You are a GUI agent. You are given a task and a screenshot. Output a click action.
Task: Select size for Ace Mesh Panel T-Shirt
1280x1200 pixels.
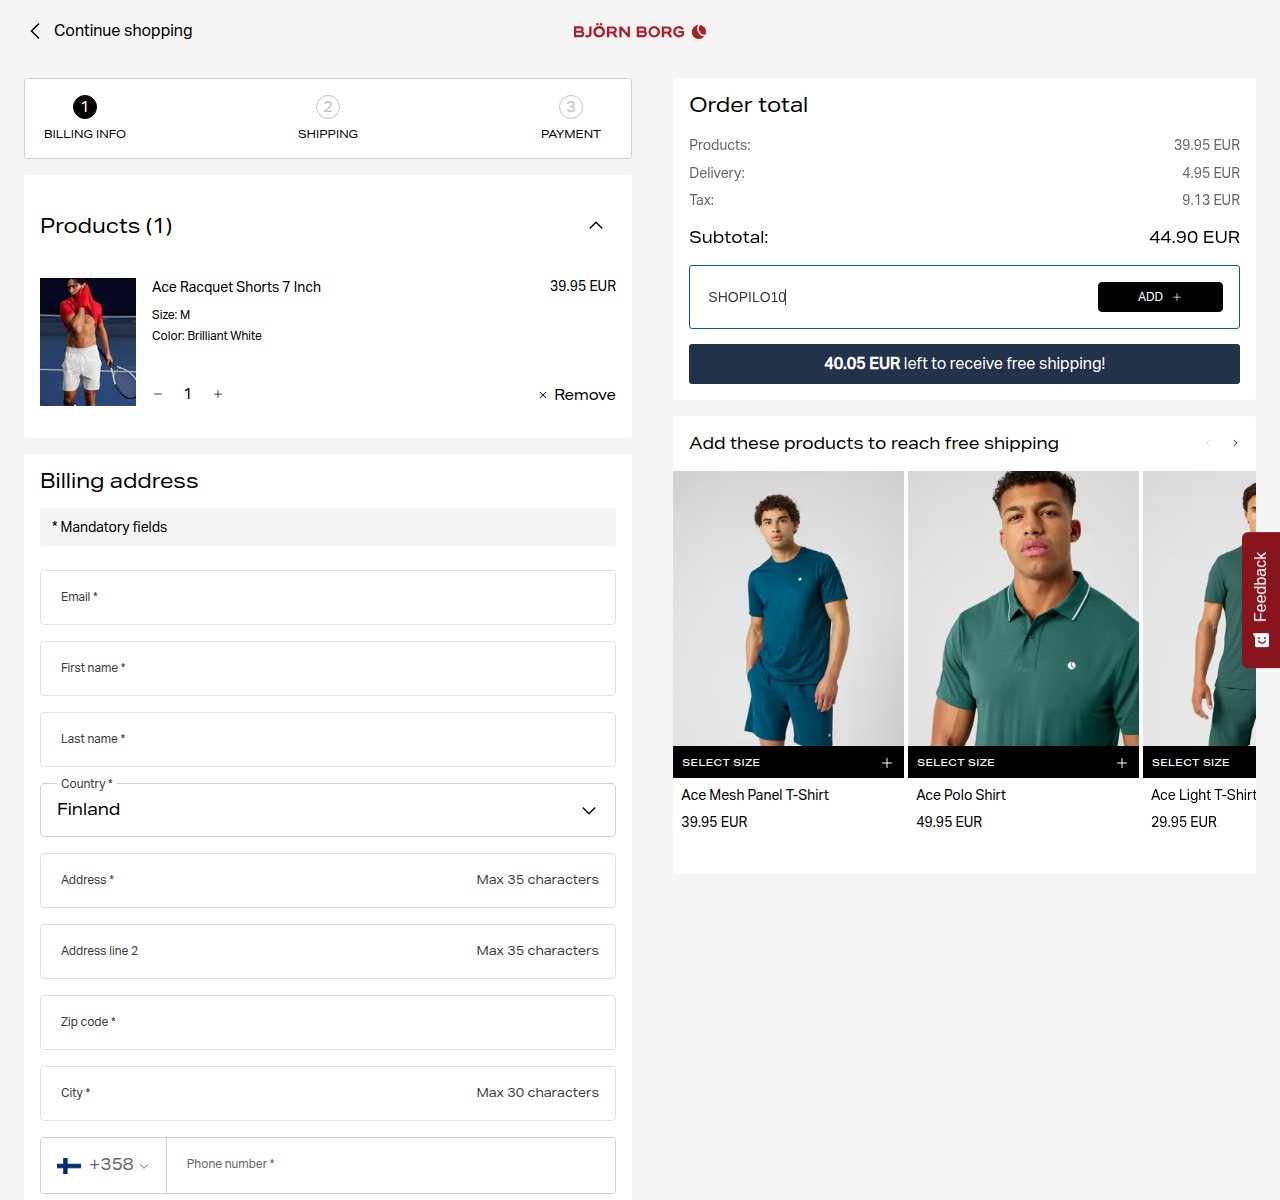788,762
